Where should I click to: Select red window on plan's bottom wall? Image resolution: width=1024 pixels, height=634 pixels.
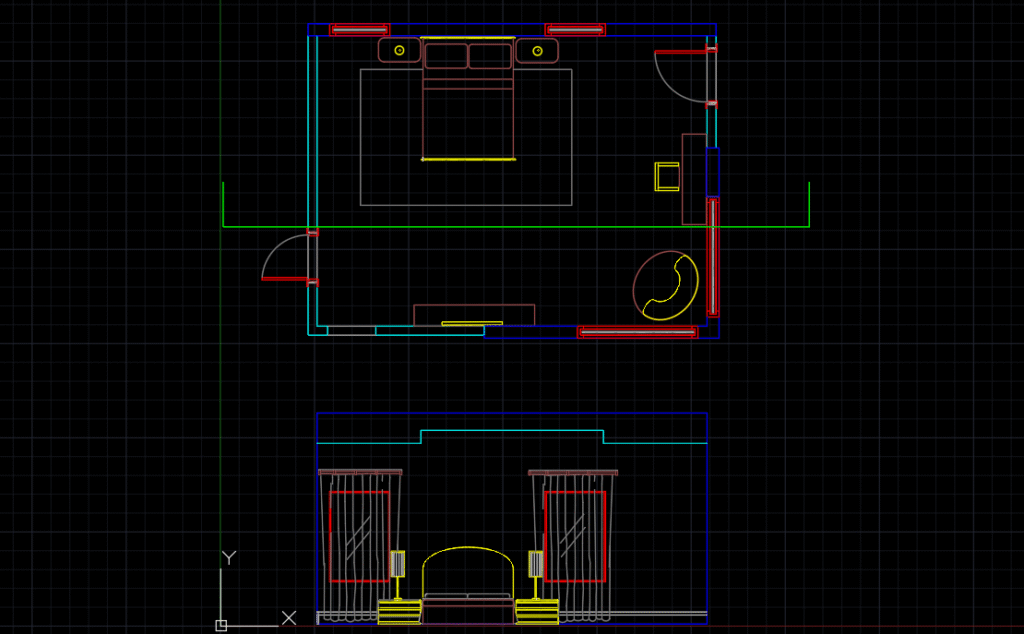(x=637, y=332)
